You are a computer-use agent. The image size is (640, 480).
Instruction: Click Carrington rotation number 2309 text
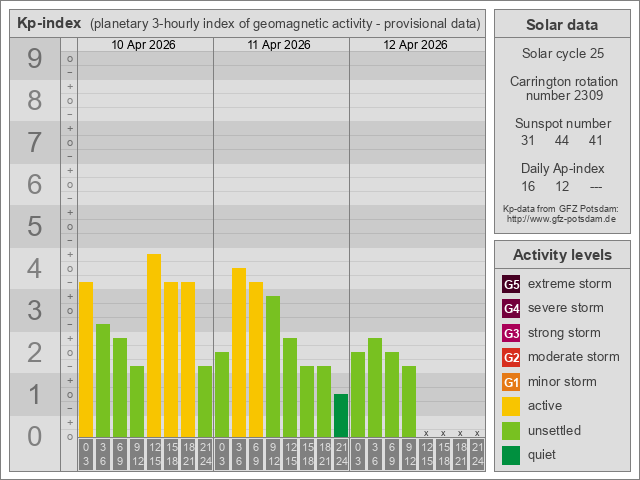click(x=561, y=88)
